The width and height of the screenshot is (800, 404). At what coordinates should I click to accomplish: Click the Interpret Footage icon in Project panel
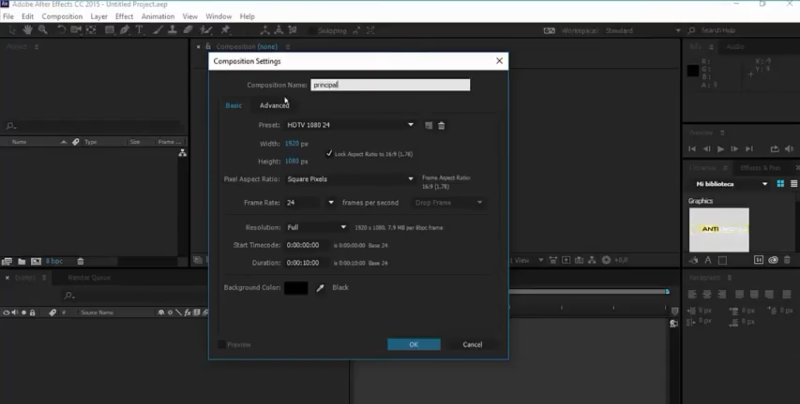[7, 261]
